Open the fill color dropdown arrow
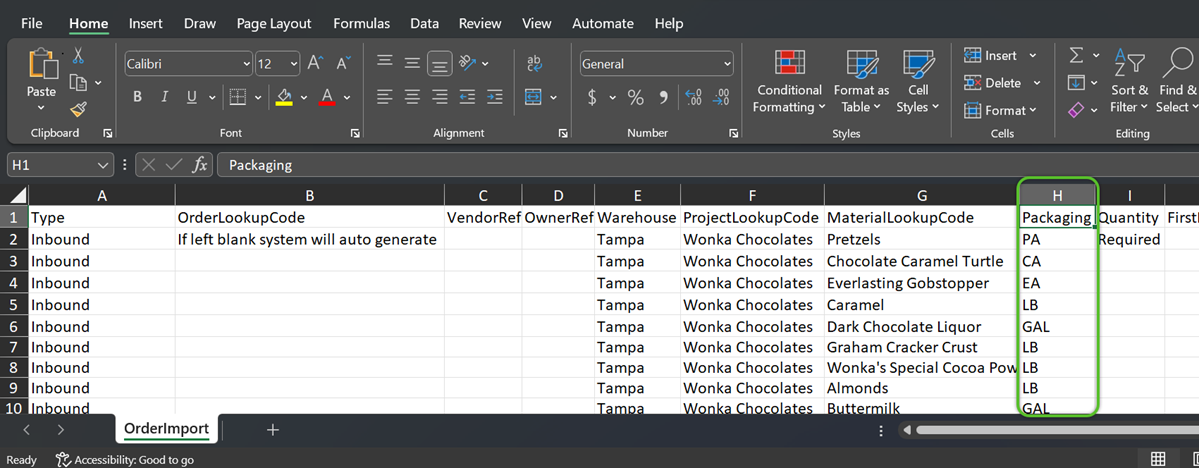The width and height of the screenshot is (1199, 468). (x=304, y=98)
